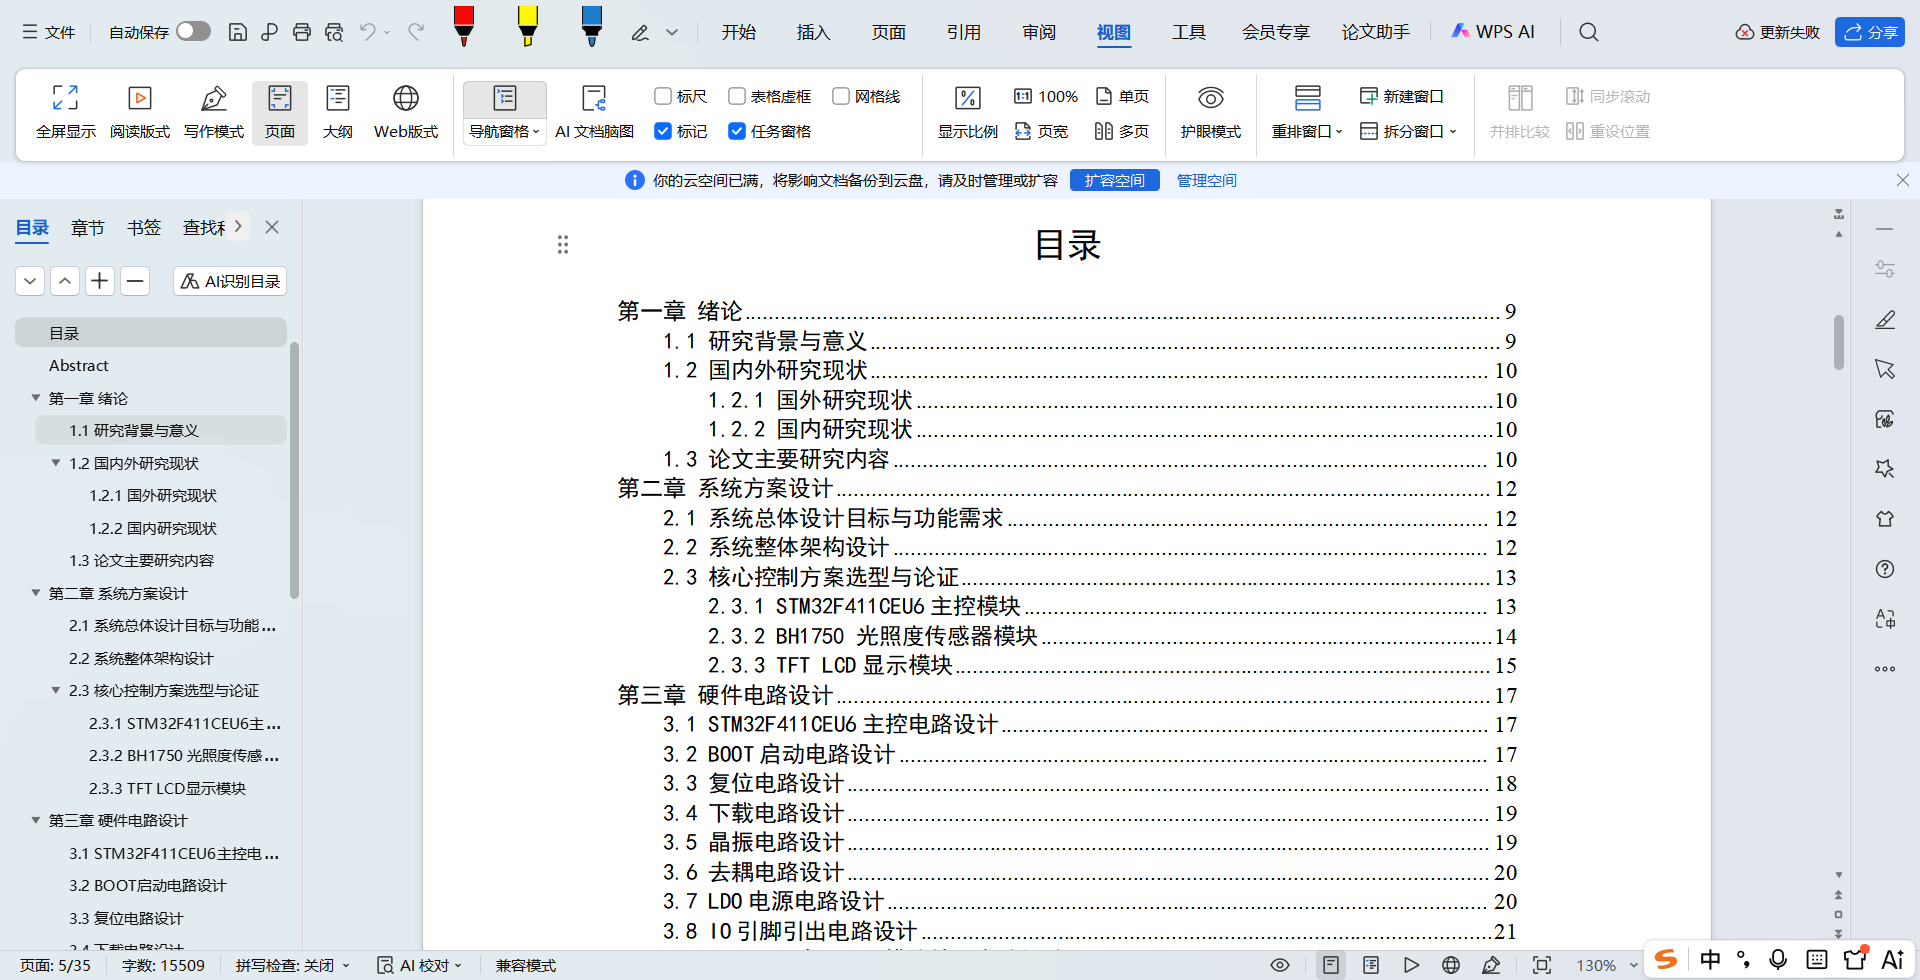The image size is (1920, 980).
Task: Show multiple pages layout
Action: pyautogui.click(x=1122, y=131)
